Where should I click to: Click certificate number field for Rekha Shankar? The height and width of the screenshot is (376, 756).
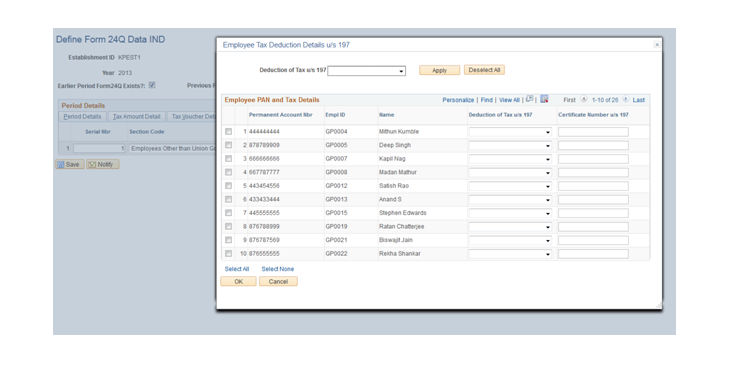click(x=593, y=254)
